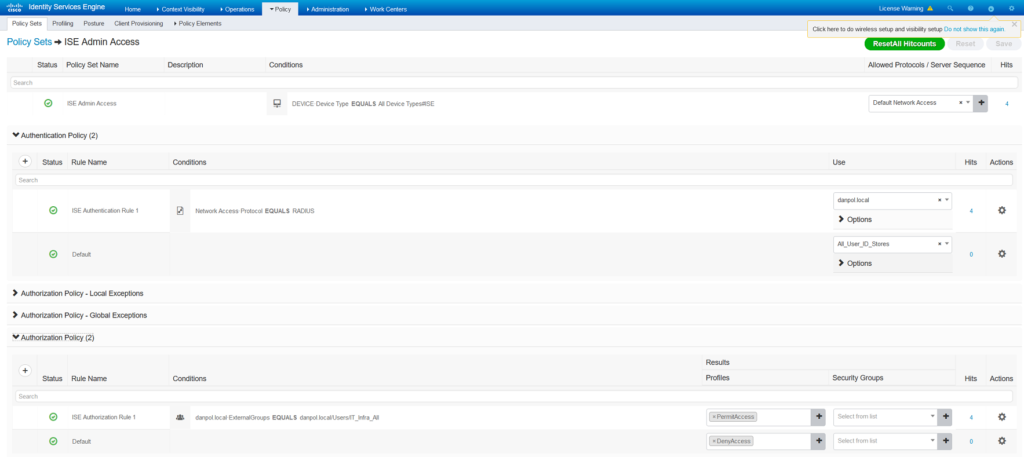Viewport: 1024px width, 457px height.
Task: Click the play-circle setup icon in header
Action: point(991,9)
